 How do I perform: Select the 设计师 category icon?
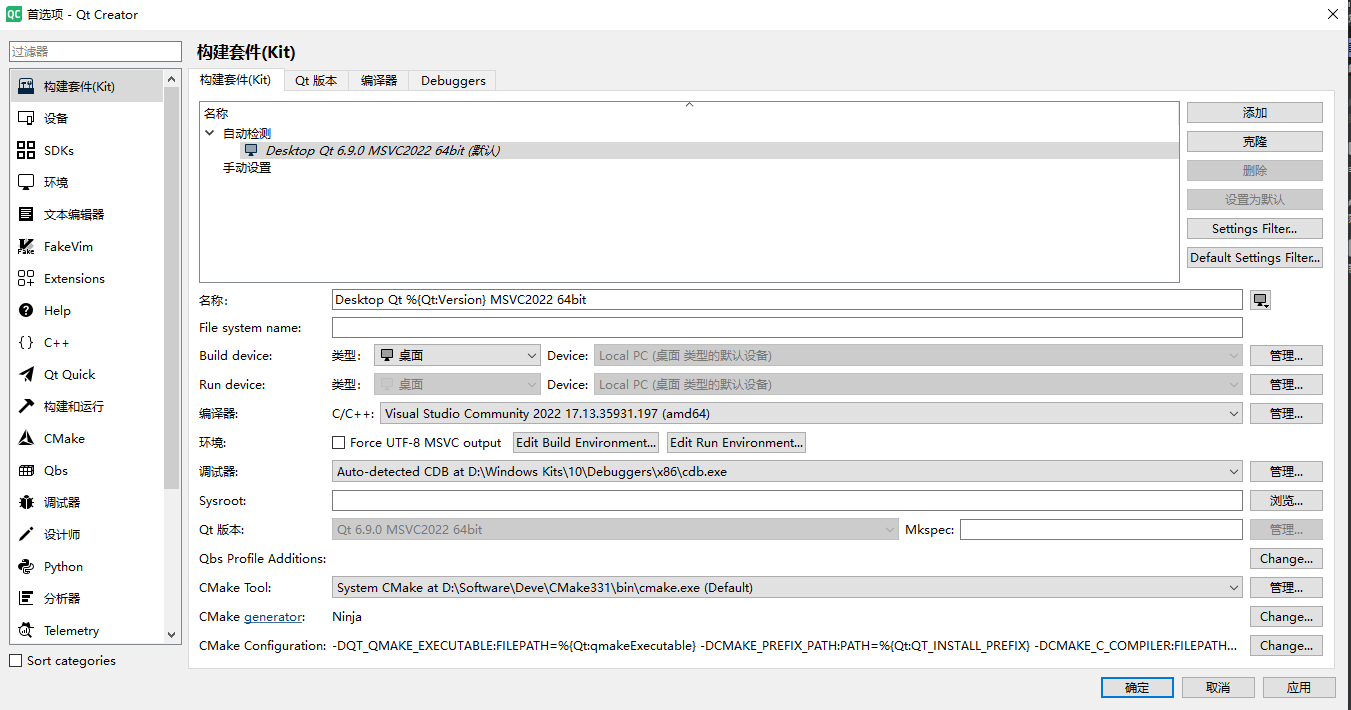click(26, 534)
